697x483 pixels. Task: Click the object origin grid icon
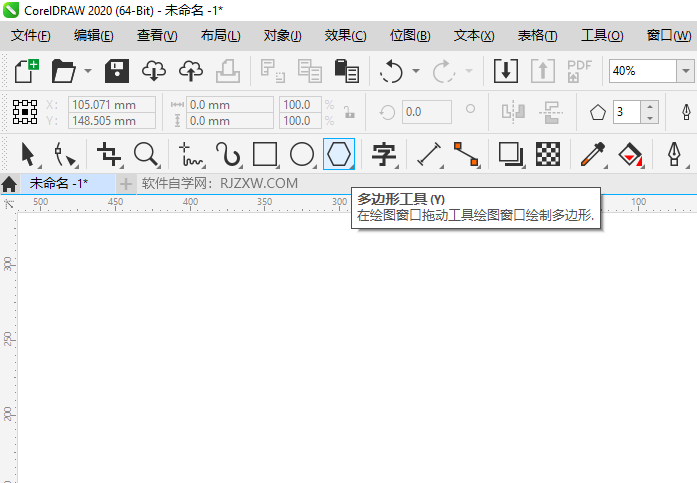point(25,112)
